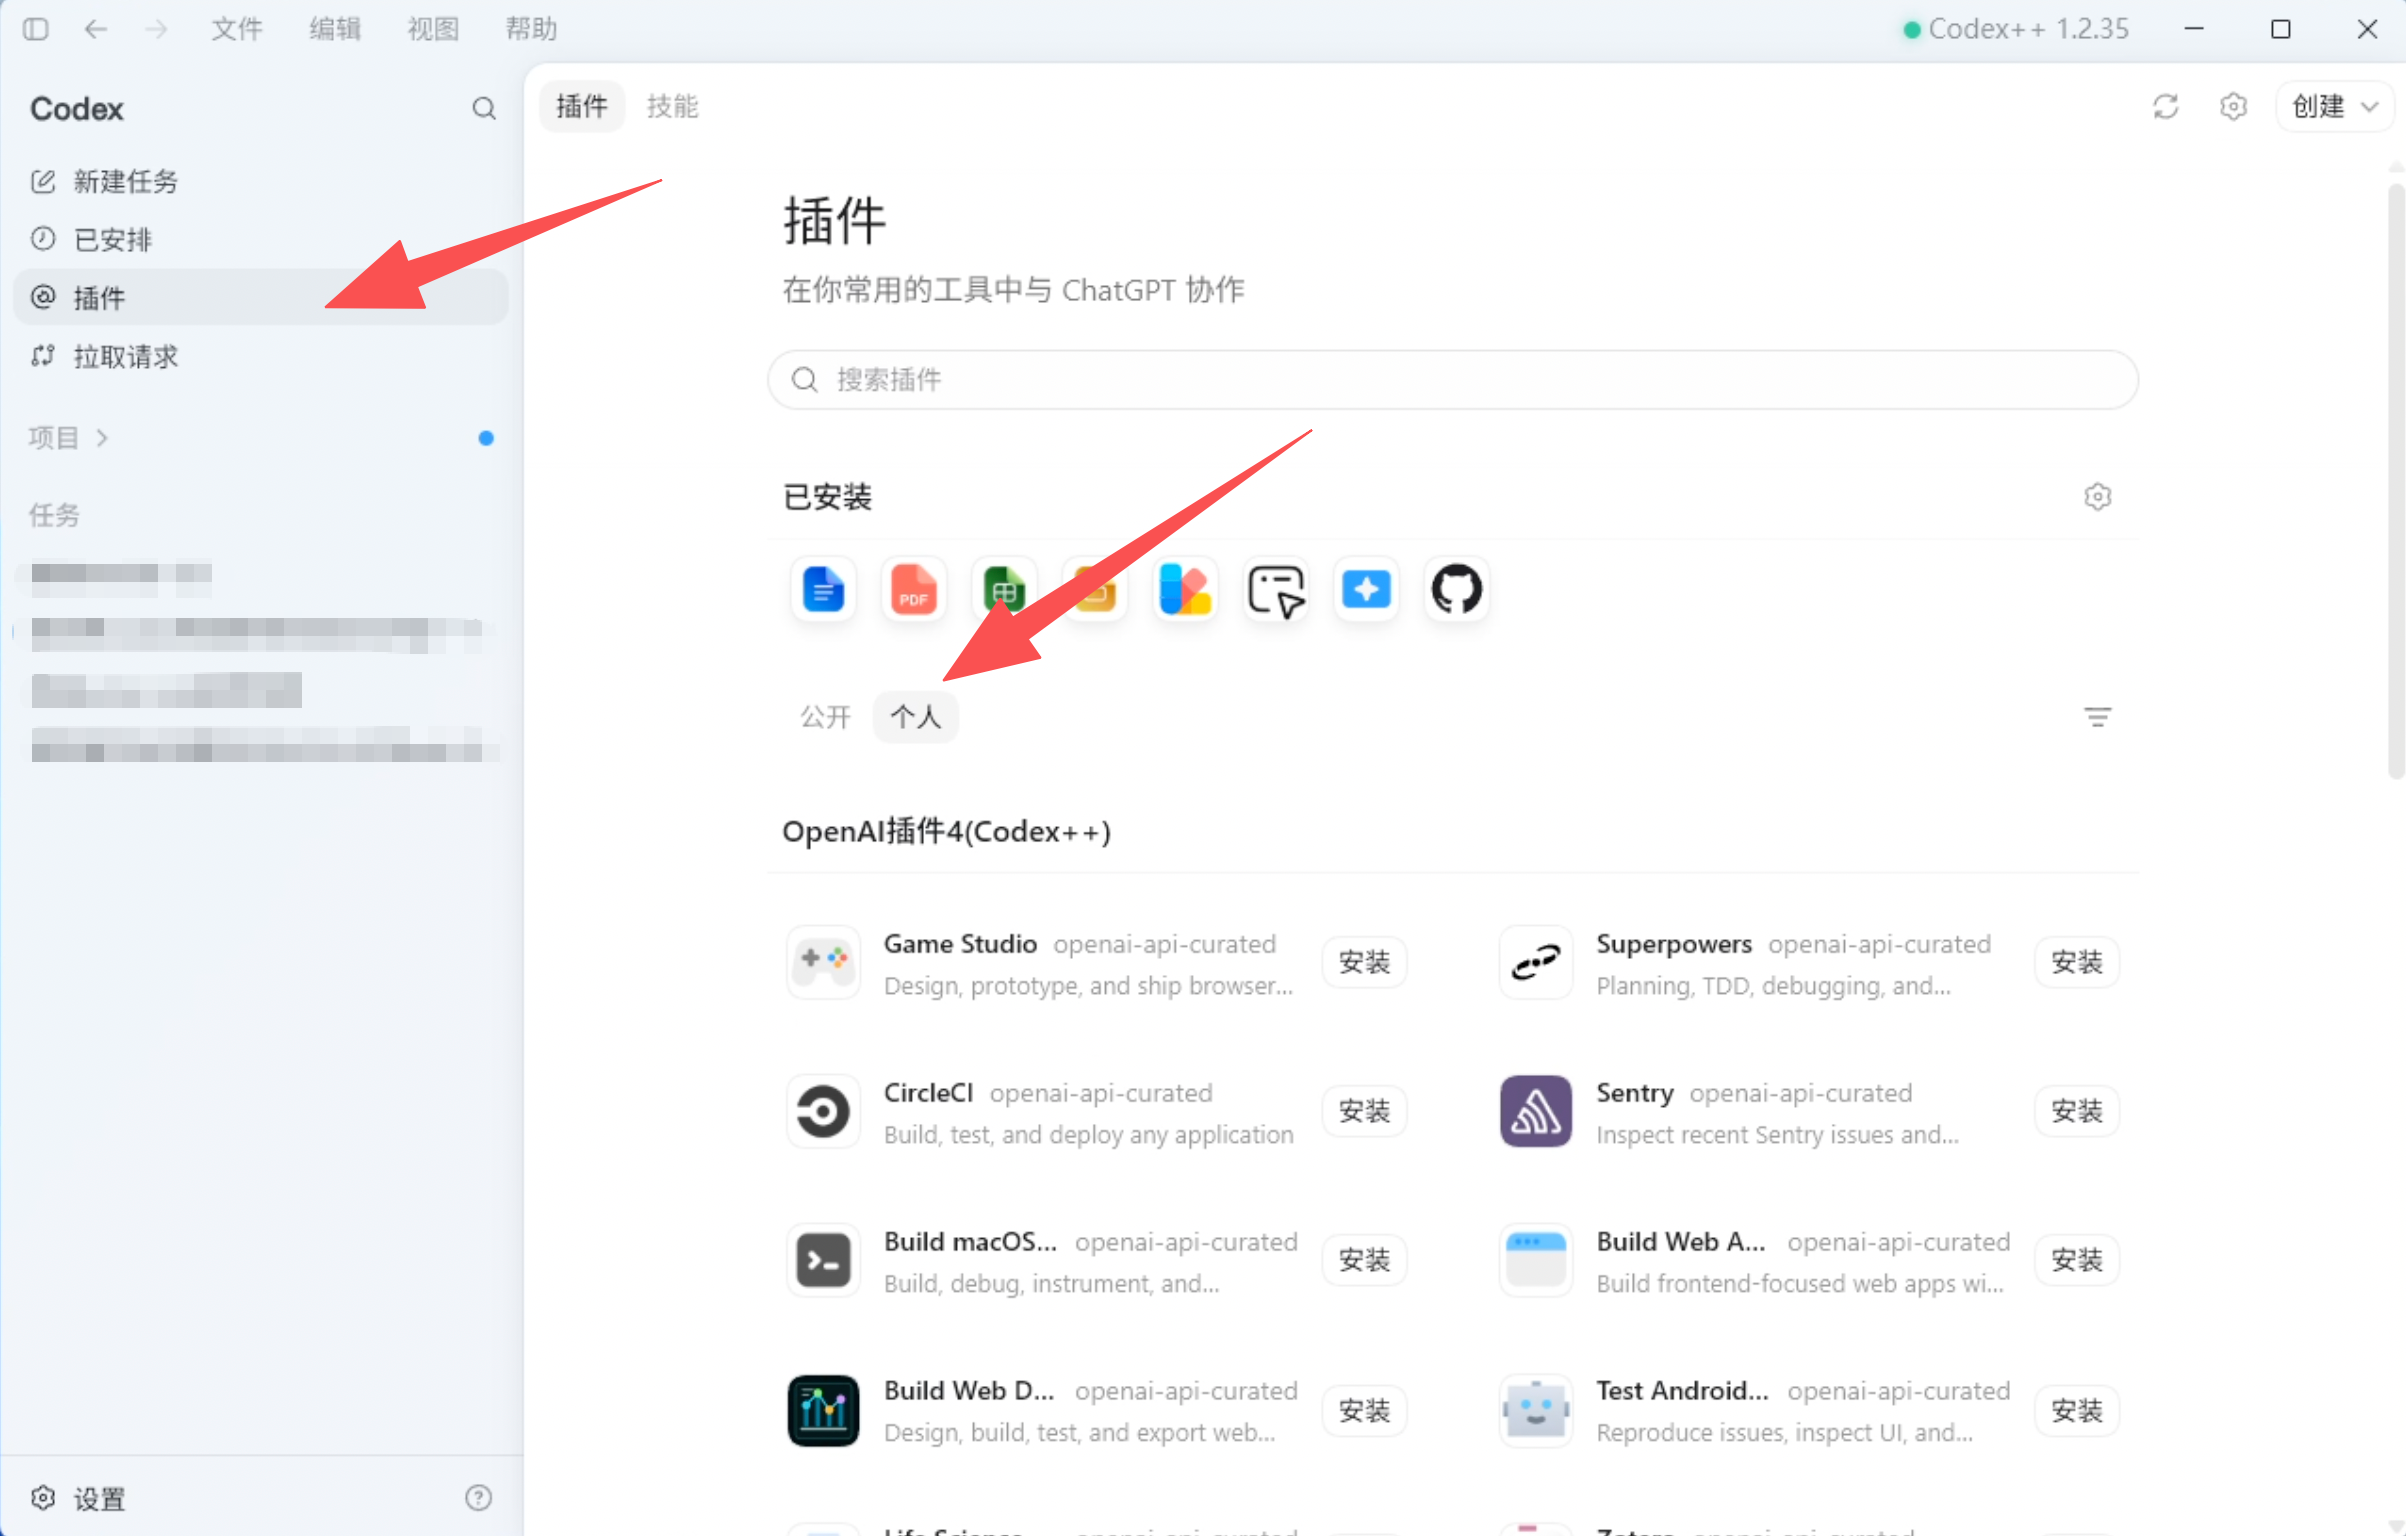Open the help question mark icon
The height and width of the screenshot is (1536, 2406).
[x=479, y=1497]
